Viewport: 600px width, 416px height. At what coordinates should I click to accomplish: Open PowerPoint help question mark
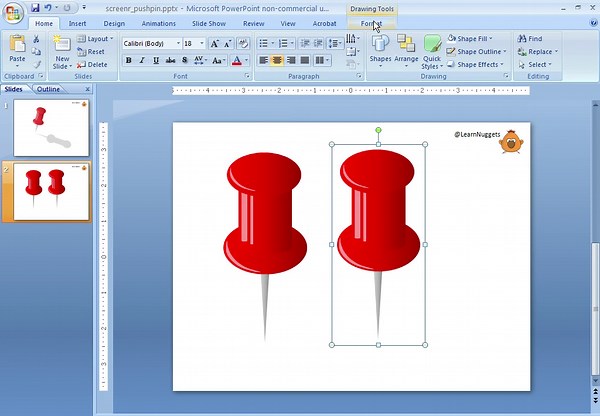tap(593, 23)
